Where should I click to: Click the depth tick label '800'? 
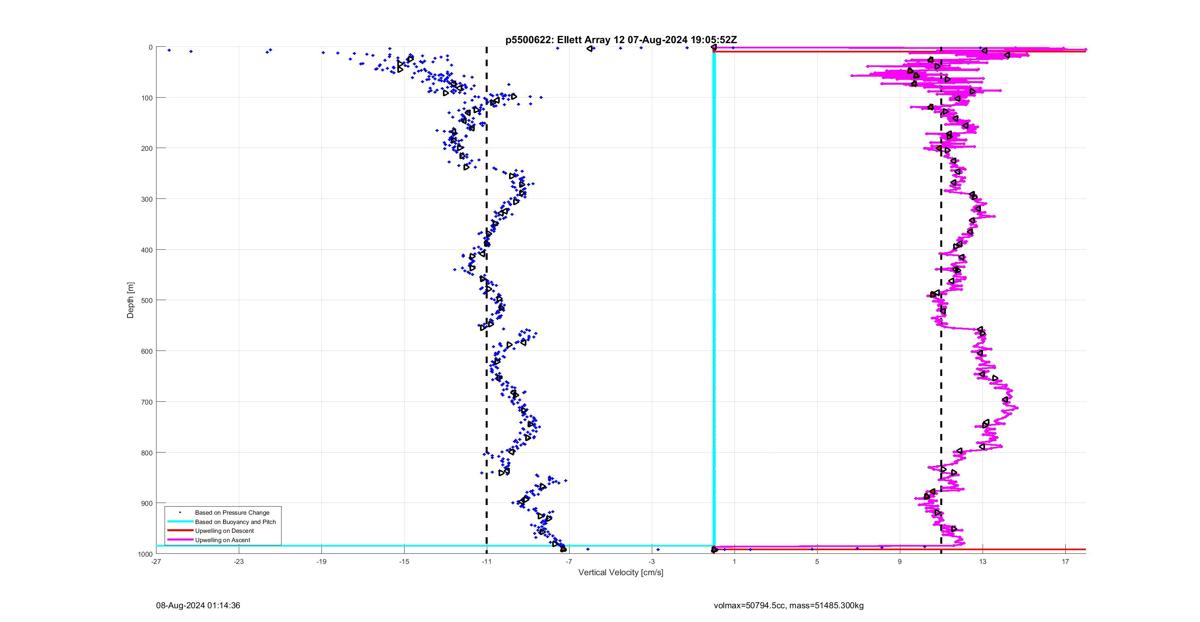146,452
